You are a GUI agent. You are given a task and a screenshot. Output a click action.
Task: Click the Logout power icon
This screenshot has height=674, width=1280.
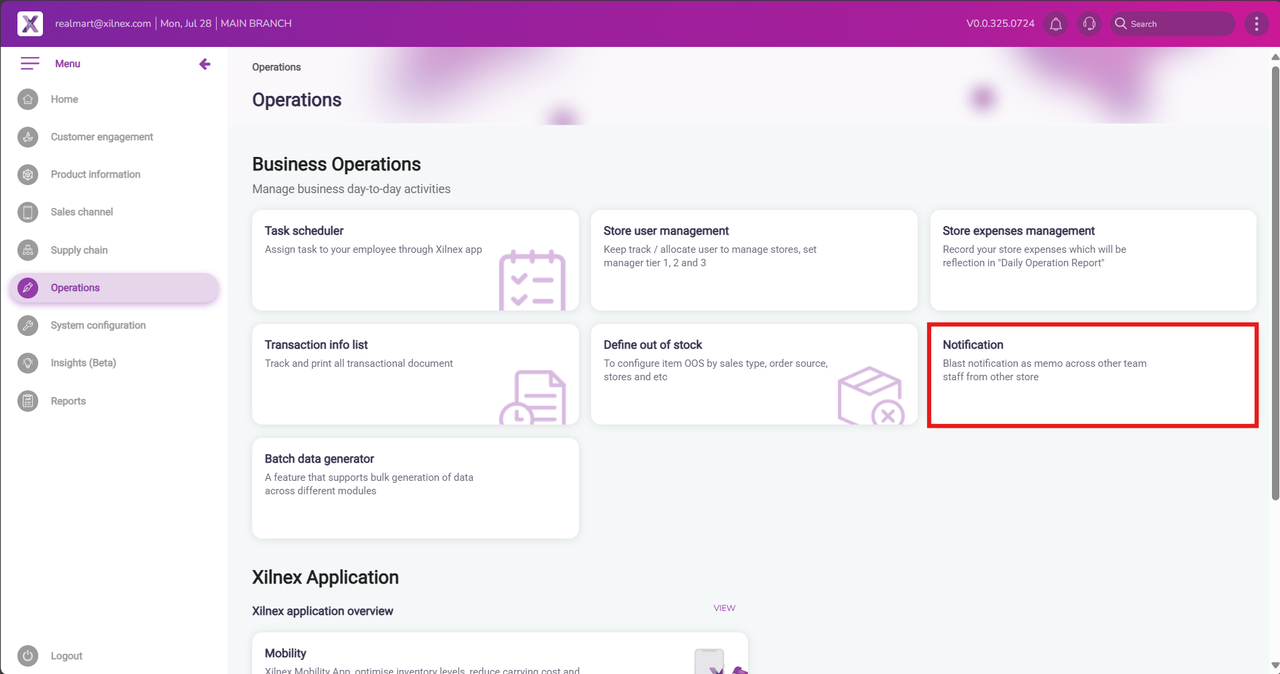[x=28, y=656]
